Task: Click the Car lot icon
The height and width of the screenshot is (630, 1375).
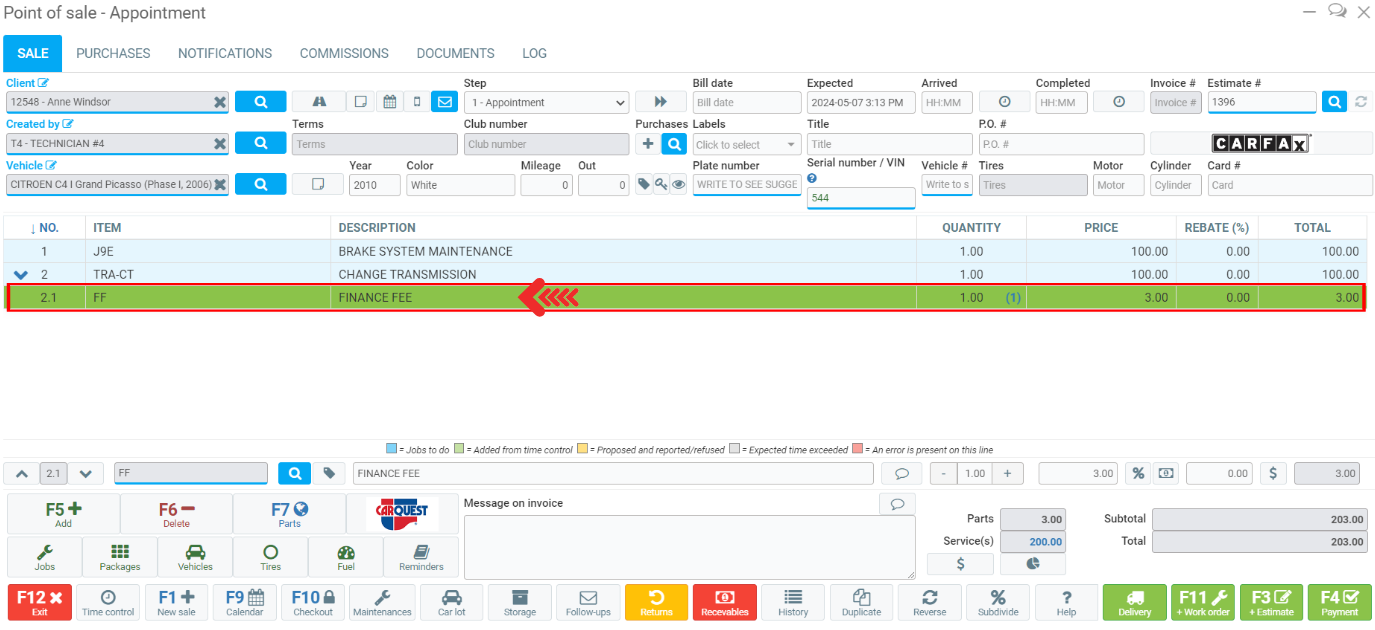Action: coord(451,603)
